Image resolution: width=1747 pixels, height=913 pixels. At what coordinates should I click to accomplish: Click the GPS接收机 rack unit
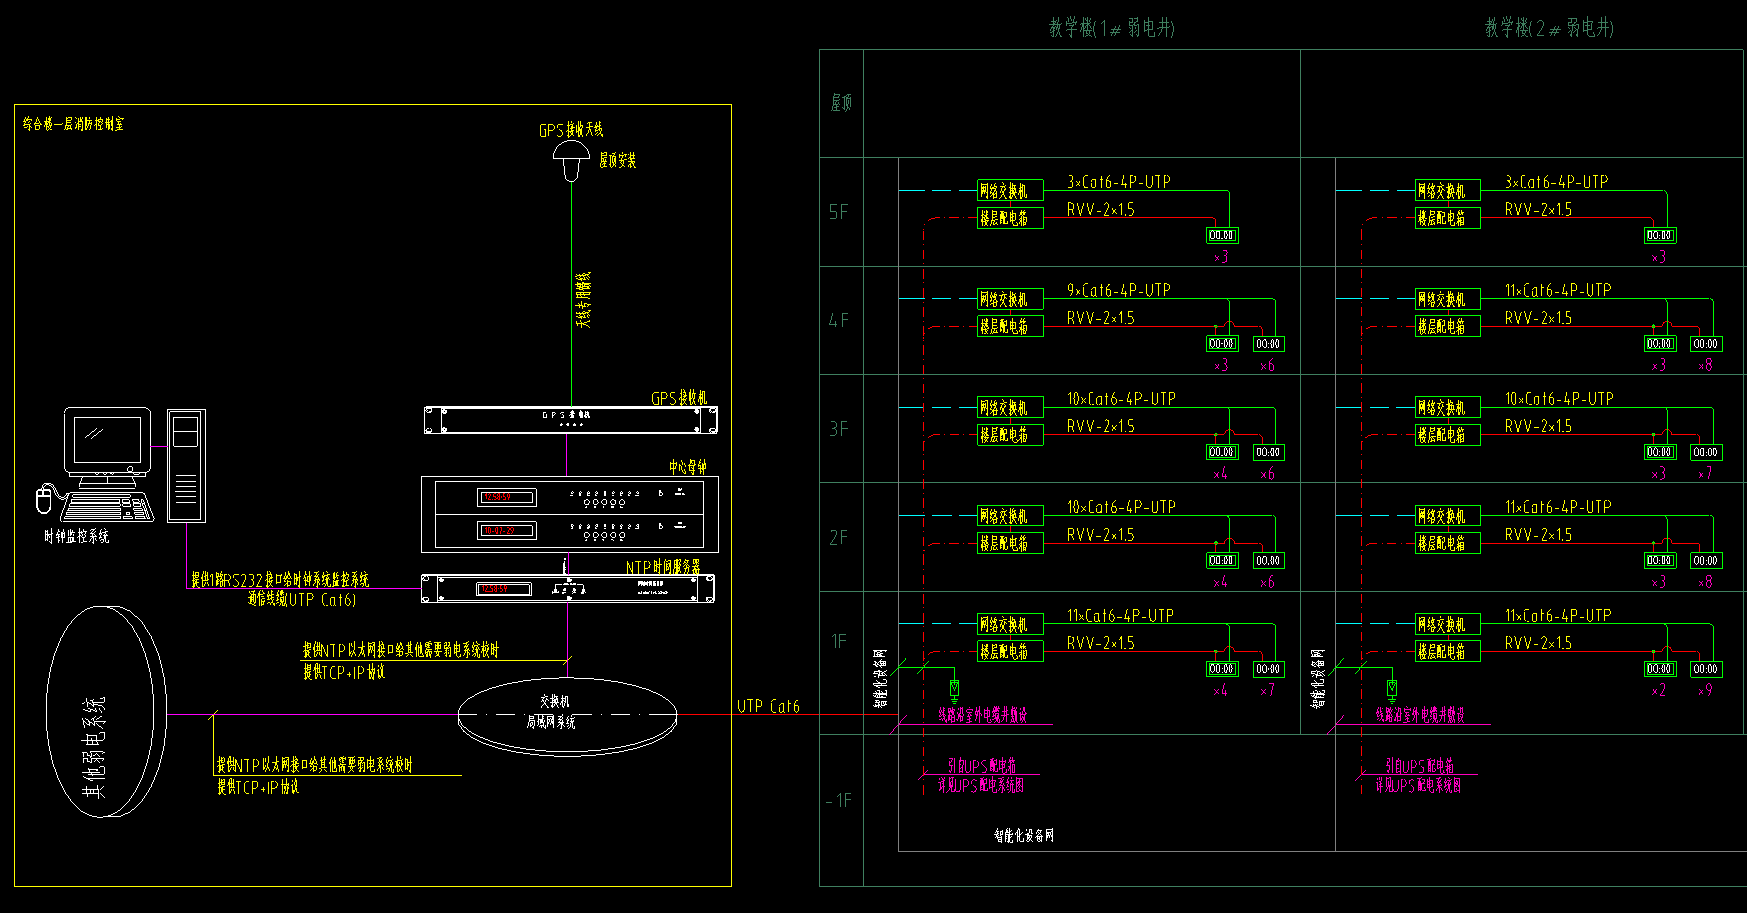(x=571, y=420)
